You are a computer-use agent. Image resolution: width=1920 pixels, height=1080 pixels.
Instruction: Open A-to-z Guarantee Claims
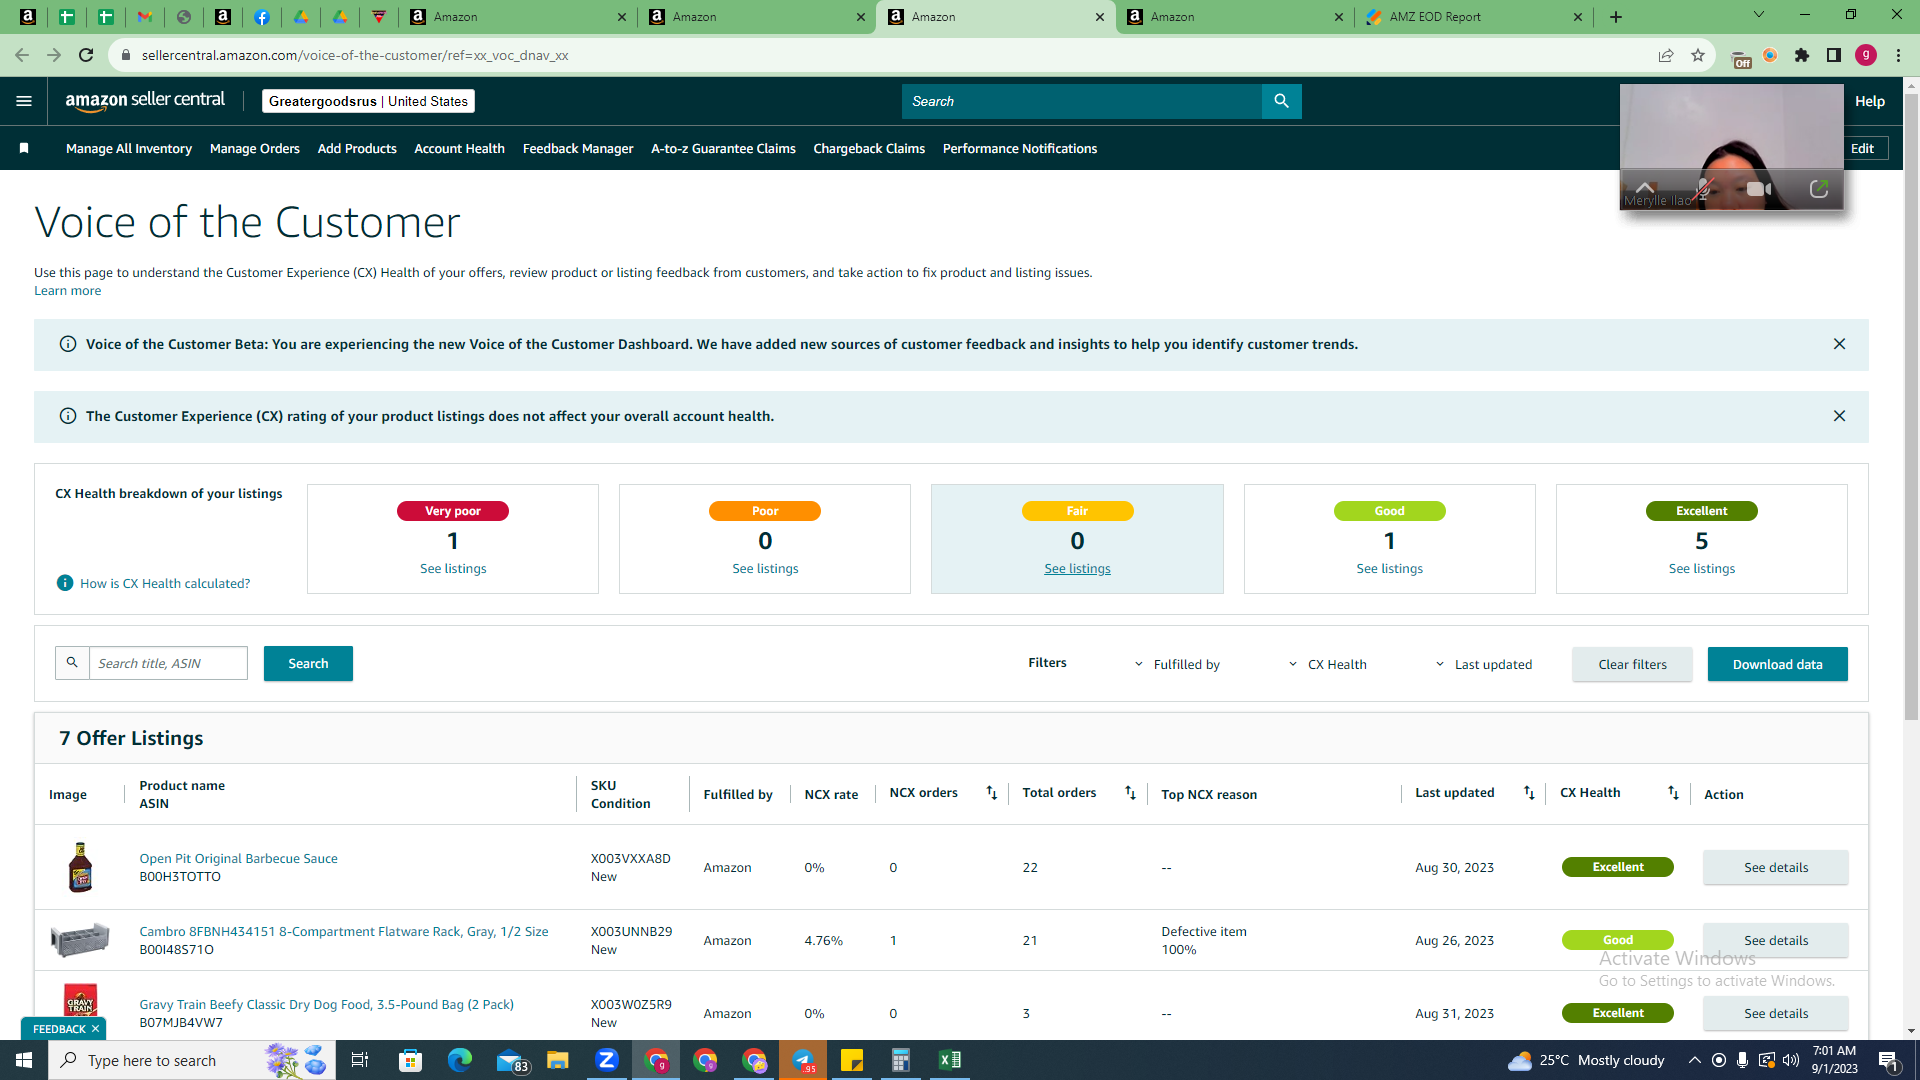(x=723, y=148)
